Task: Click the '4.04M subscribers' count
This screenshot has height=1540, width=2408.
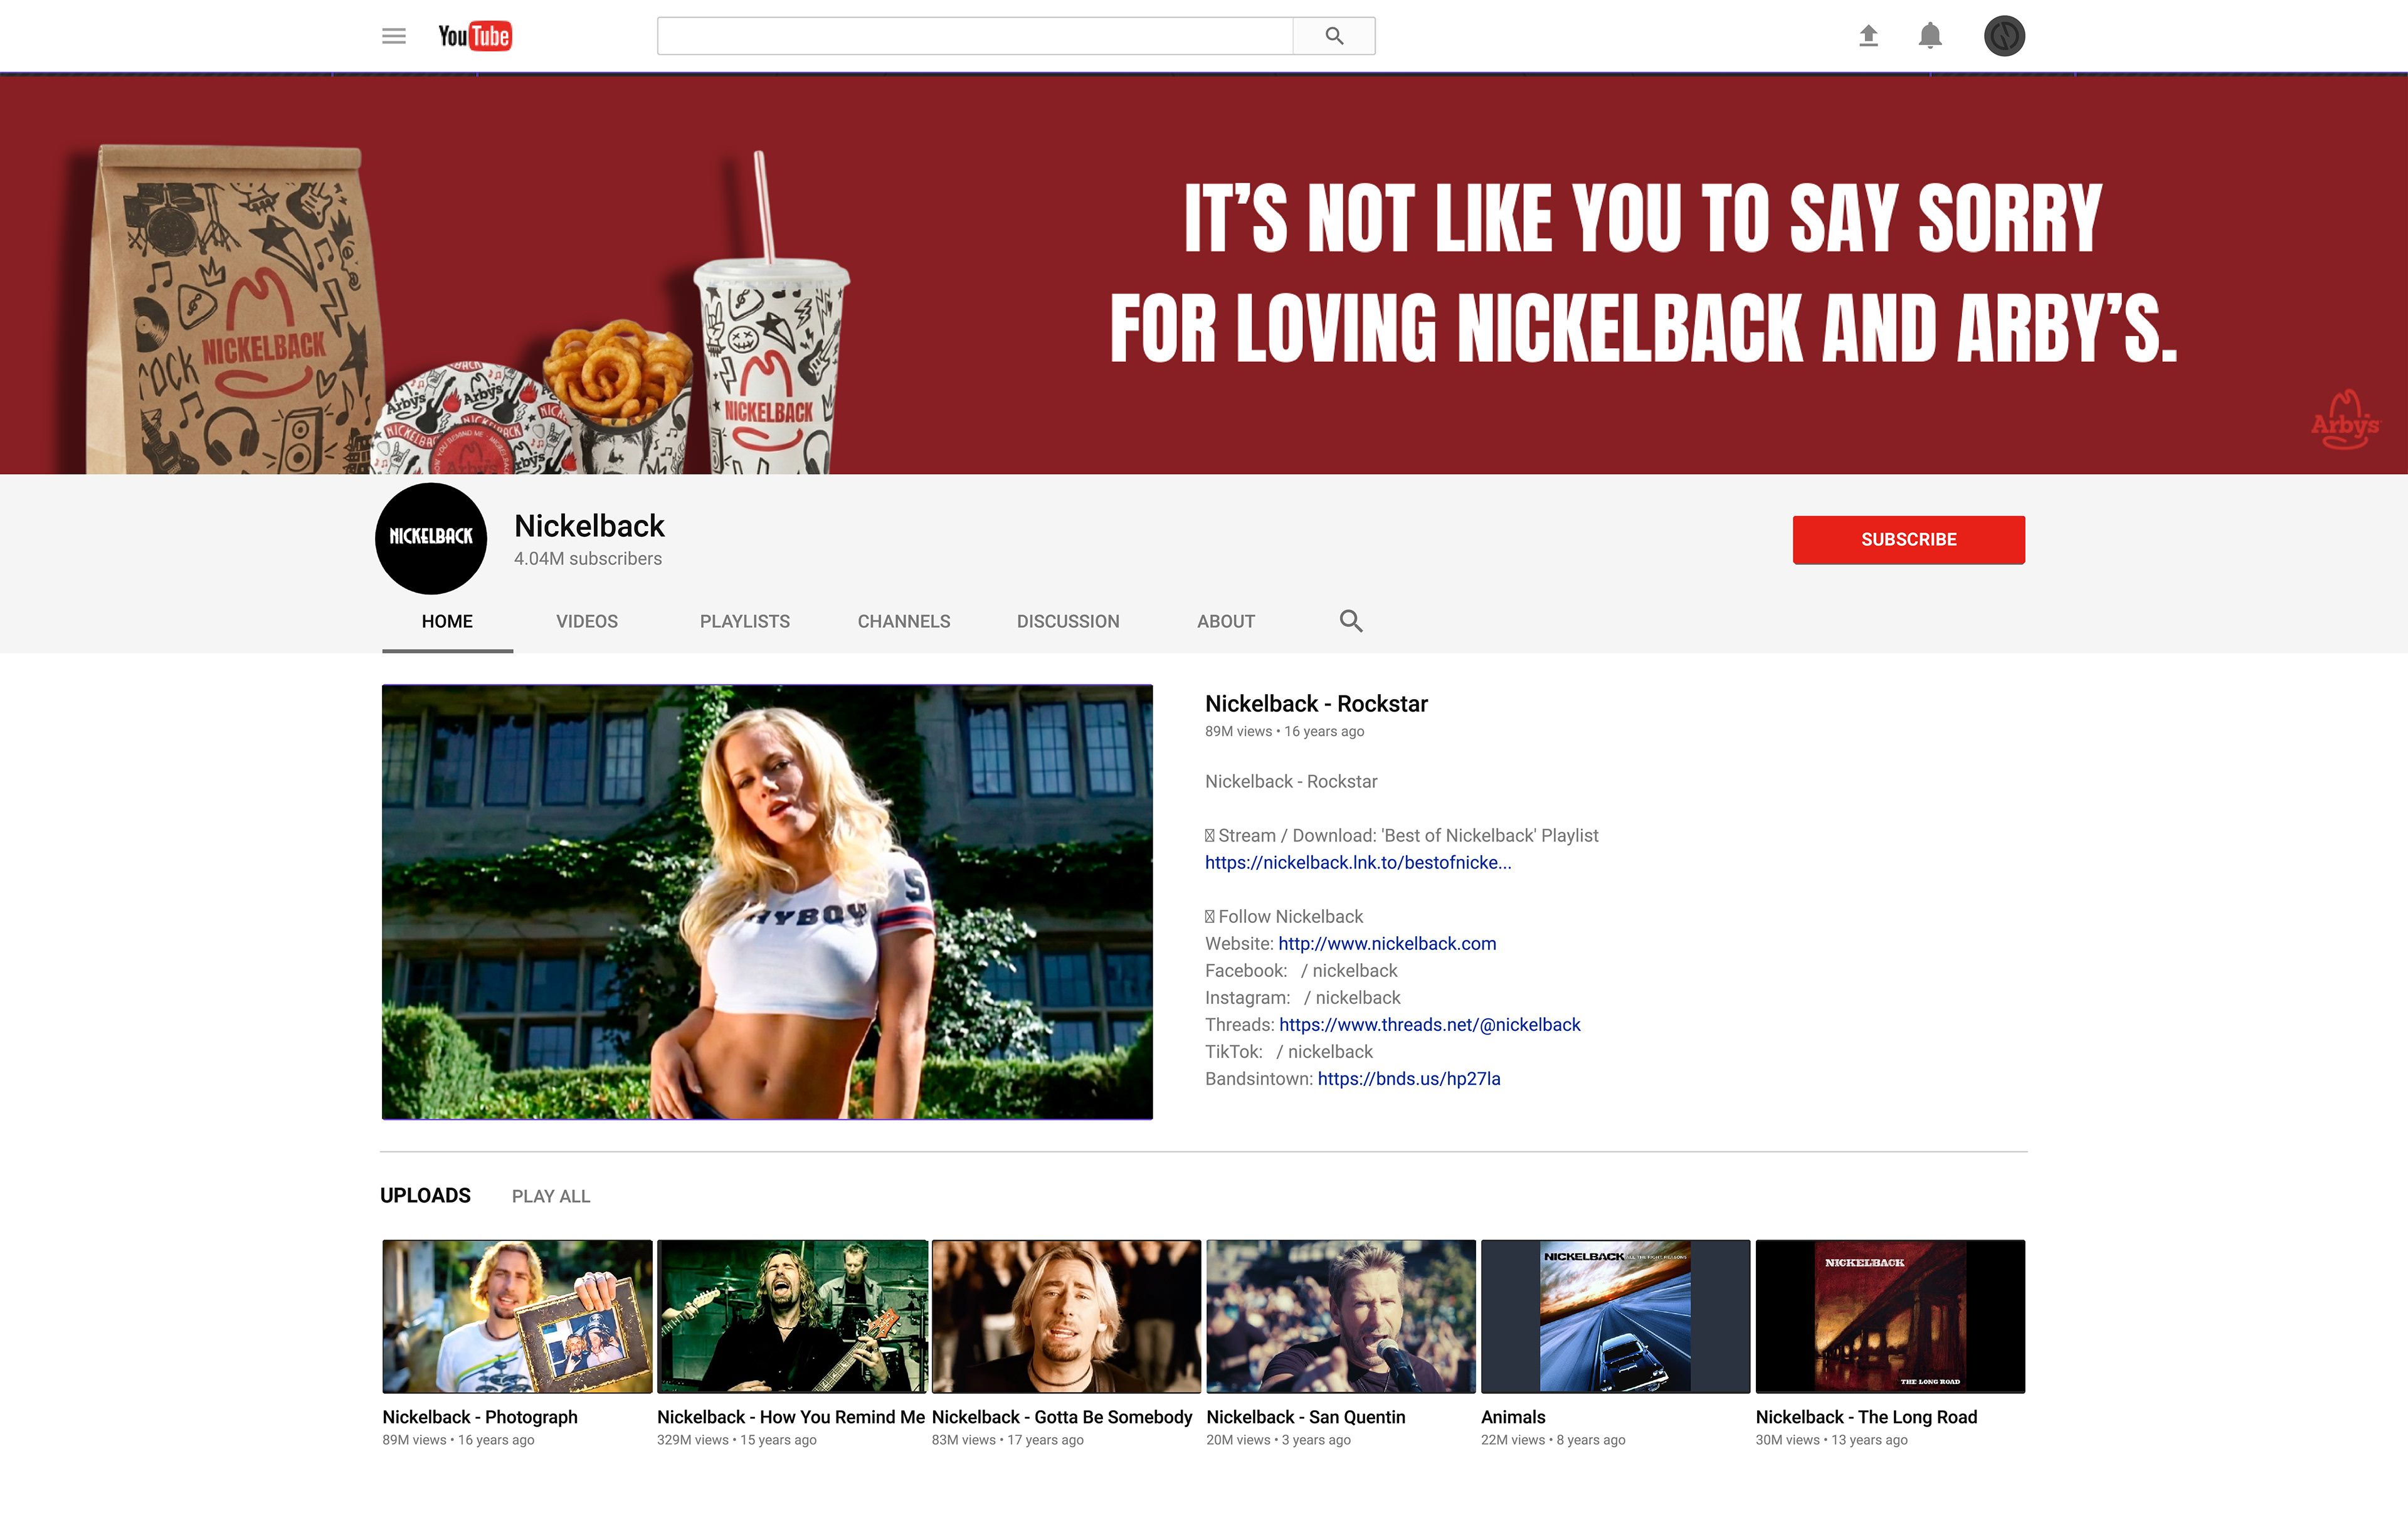Action: [588, 559]
